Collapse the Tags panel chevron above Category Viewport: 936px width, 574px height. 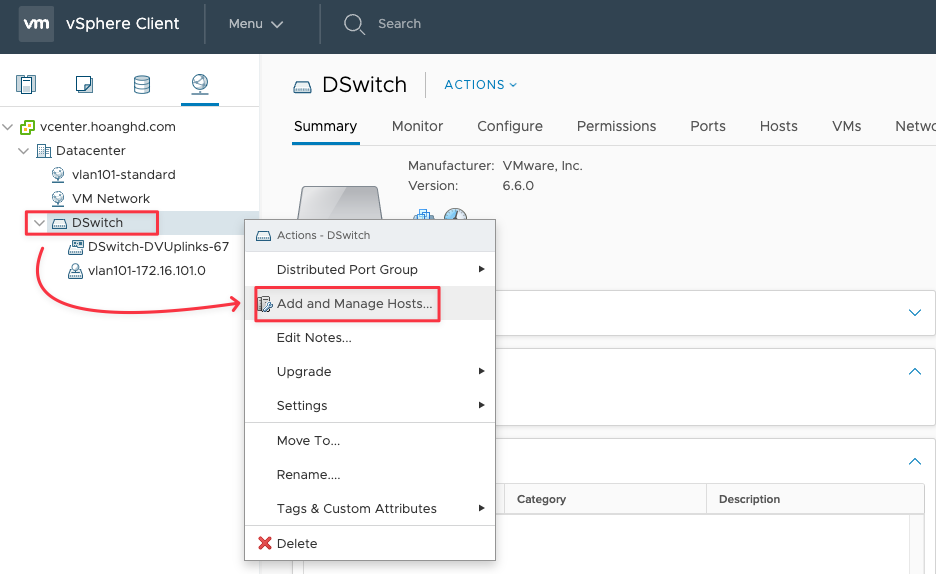click(915, 461)
